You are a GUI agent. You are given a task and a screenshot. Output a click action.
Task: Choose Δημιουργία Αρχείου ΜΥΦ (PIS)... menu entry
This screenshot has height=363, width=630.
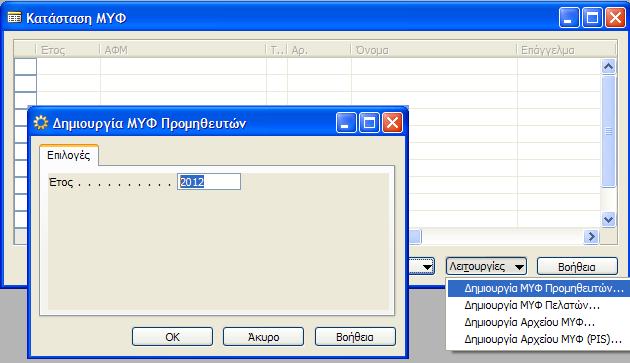(539, 339)
